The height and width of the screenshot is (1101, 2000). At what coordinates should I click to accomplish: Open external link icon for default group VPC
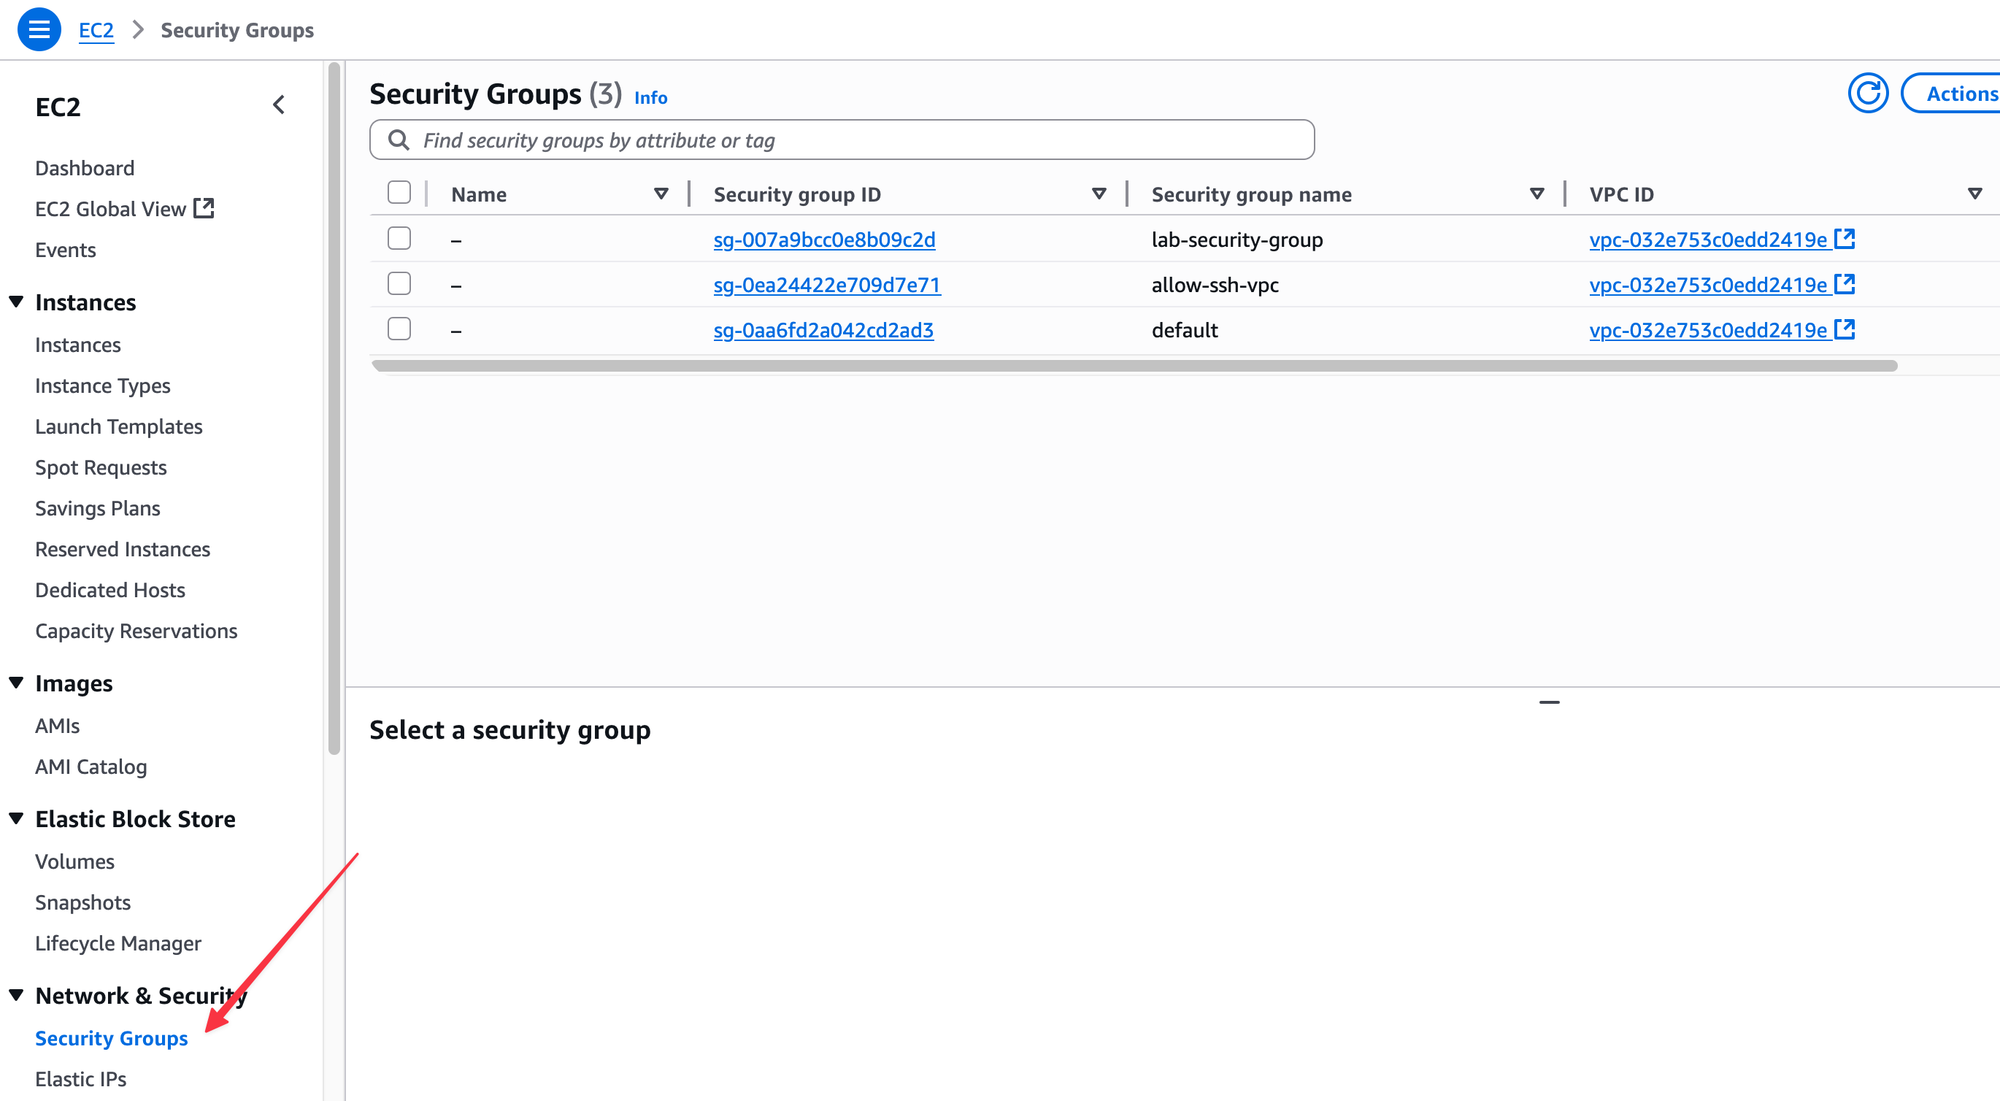(1845, 329)
